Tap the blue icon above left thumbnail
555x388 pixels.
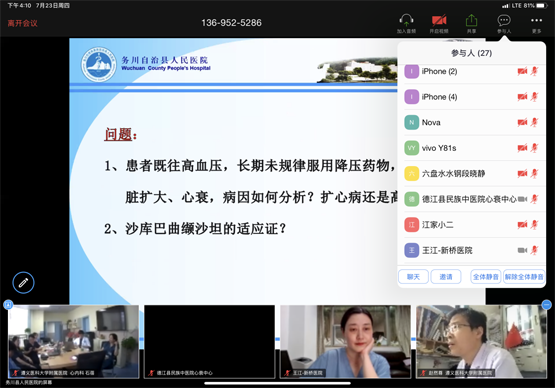coord(8,304)
